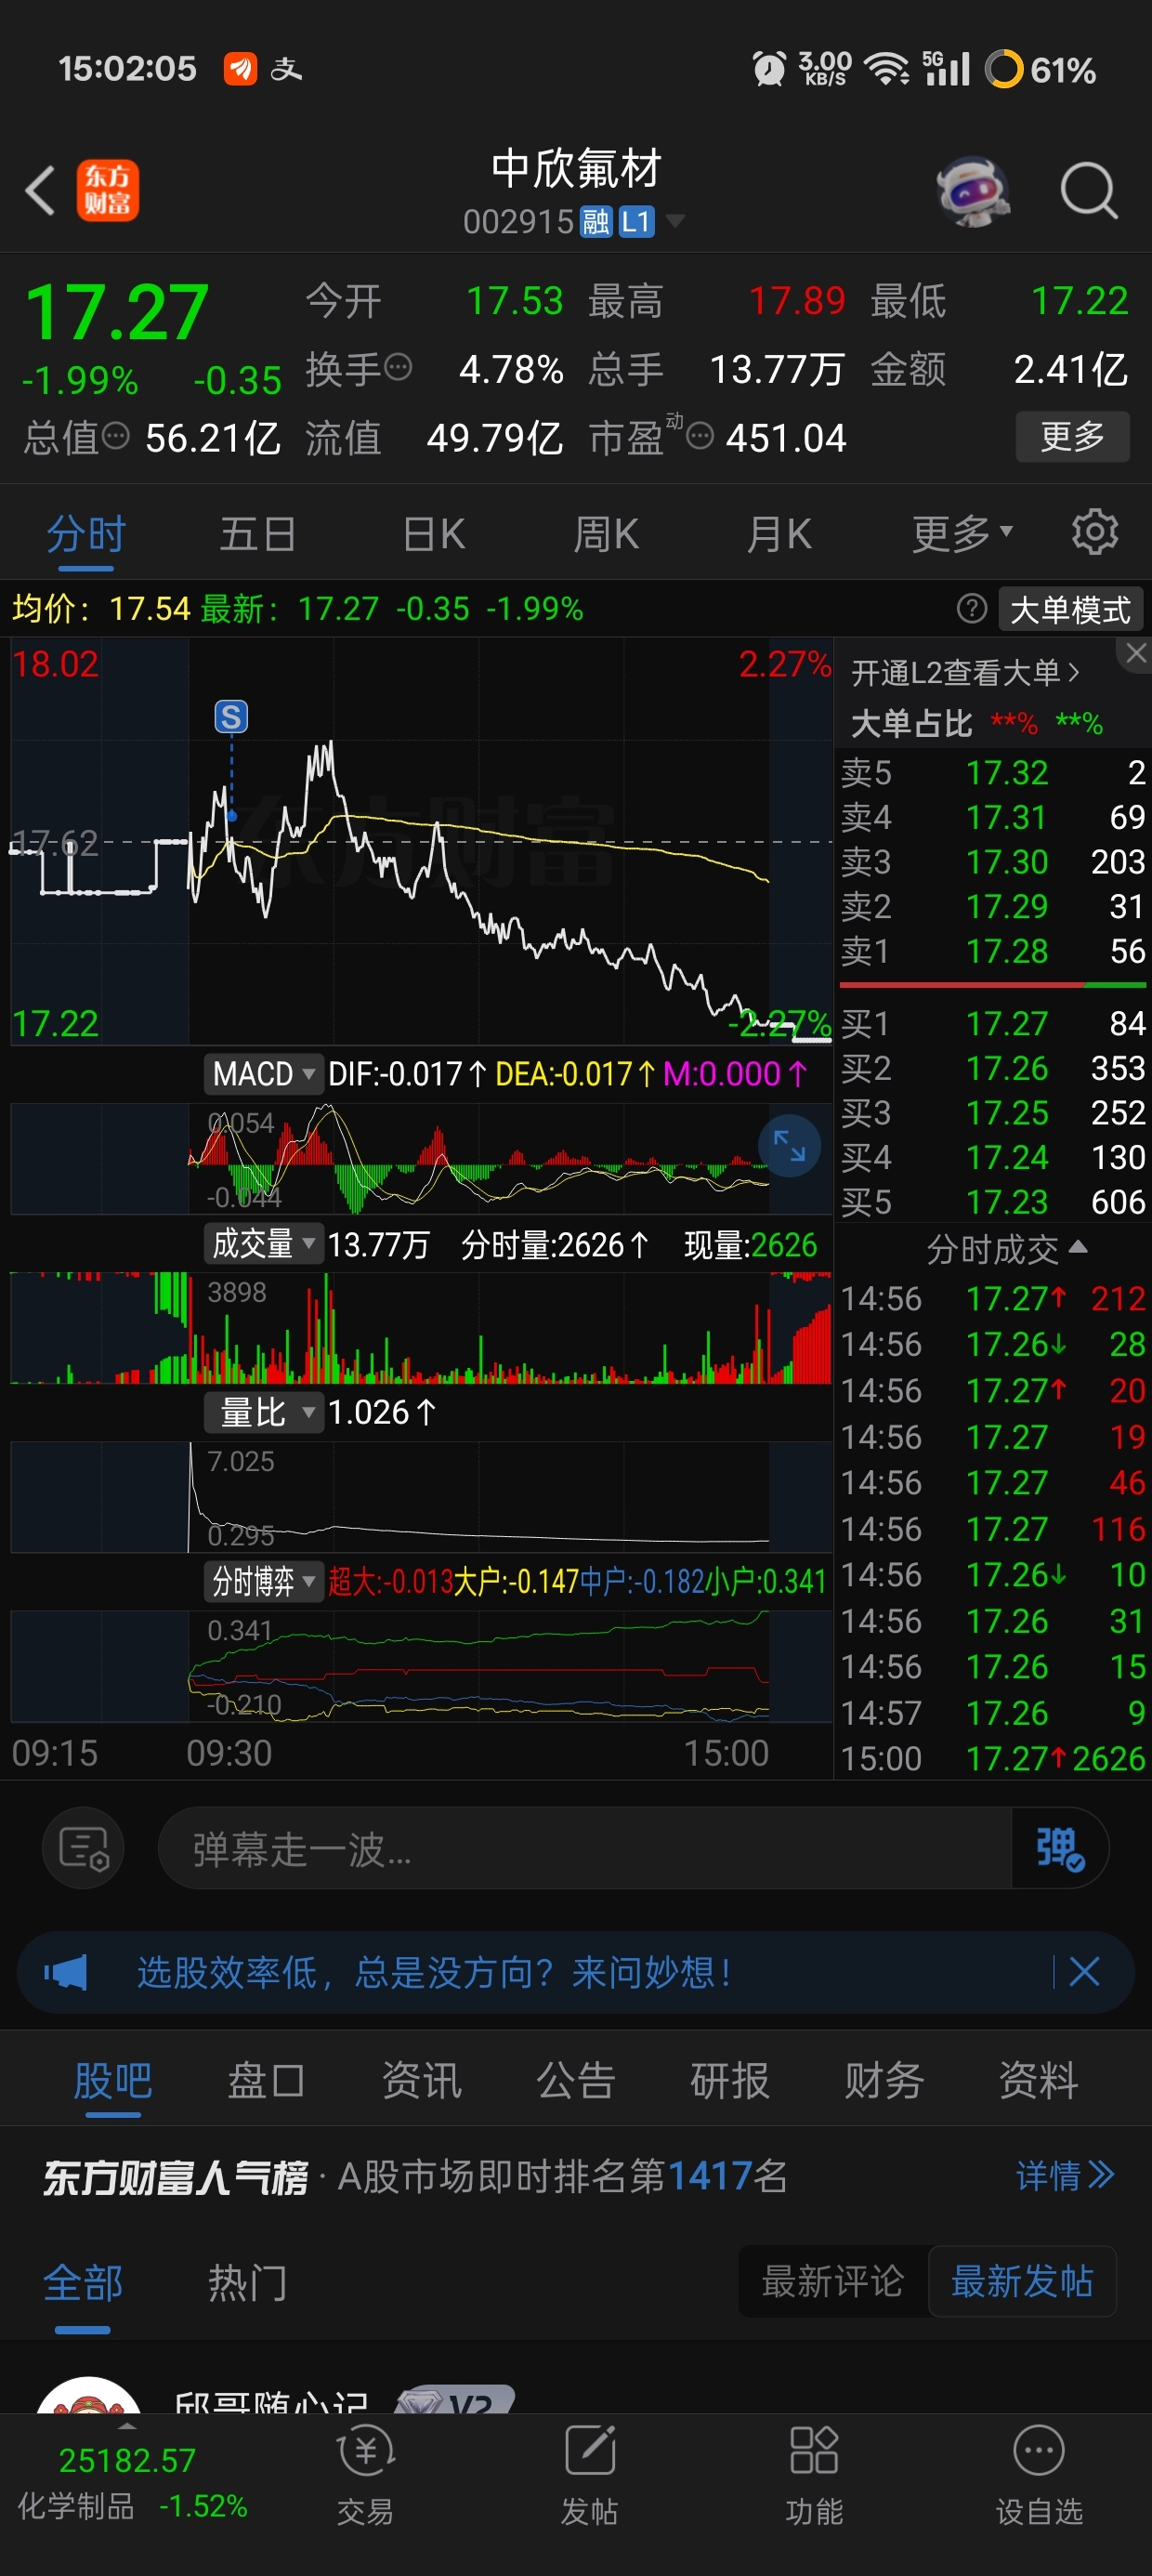
Task: Expand chart to fullscreen
Action: point(789,1146)
